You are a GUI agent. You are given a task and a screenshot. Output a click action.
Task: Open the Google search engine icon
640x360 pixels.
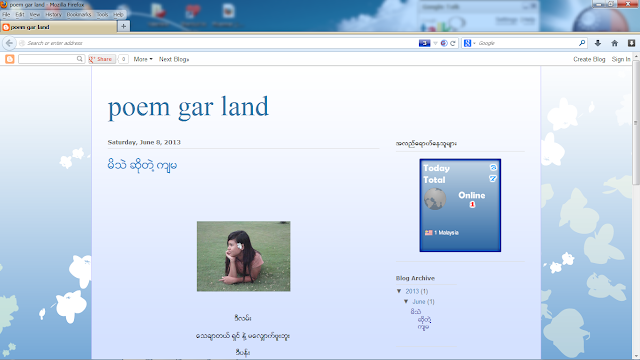pos(467,43)
